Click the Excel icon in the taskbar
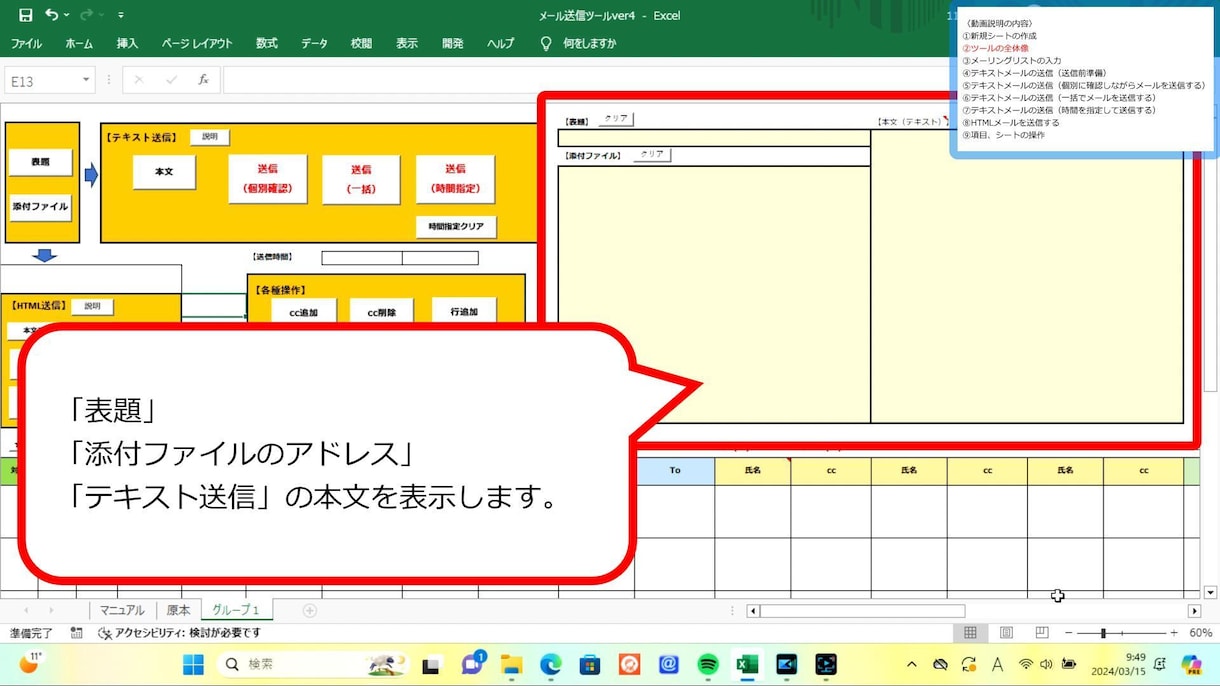Image resolution: width=1220 pixels, height=686 pixels. [x=747, y=664]
